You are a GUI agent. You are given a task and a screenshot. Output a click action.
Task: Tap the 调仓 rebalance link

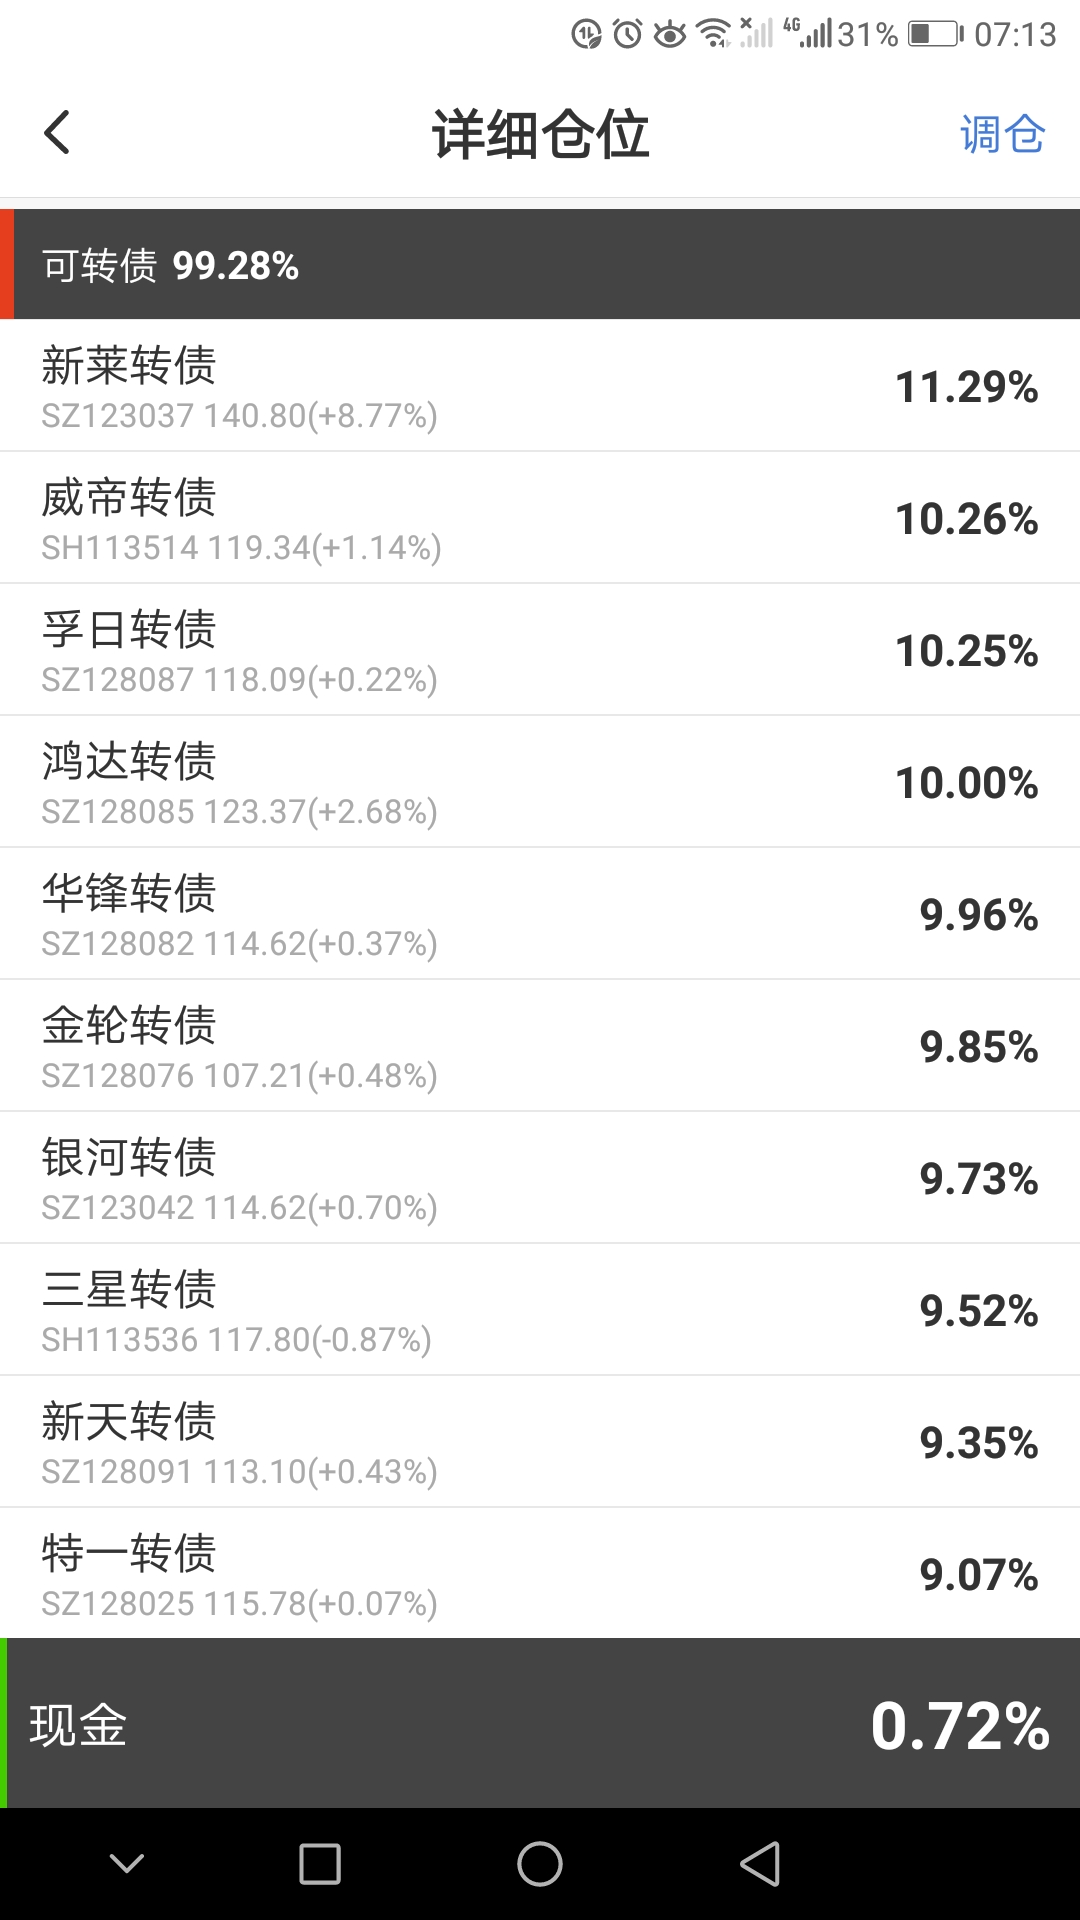1002,134
